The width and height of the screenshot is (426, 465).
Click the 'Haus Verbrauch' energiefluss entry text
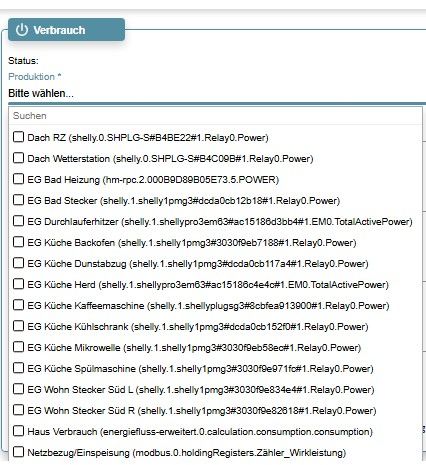click(200, 432)
